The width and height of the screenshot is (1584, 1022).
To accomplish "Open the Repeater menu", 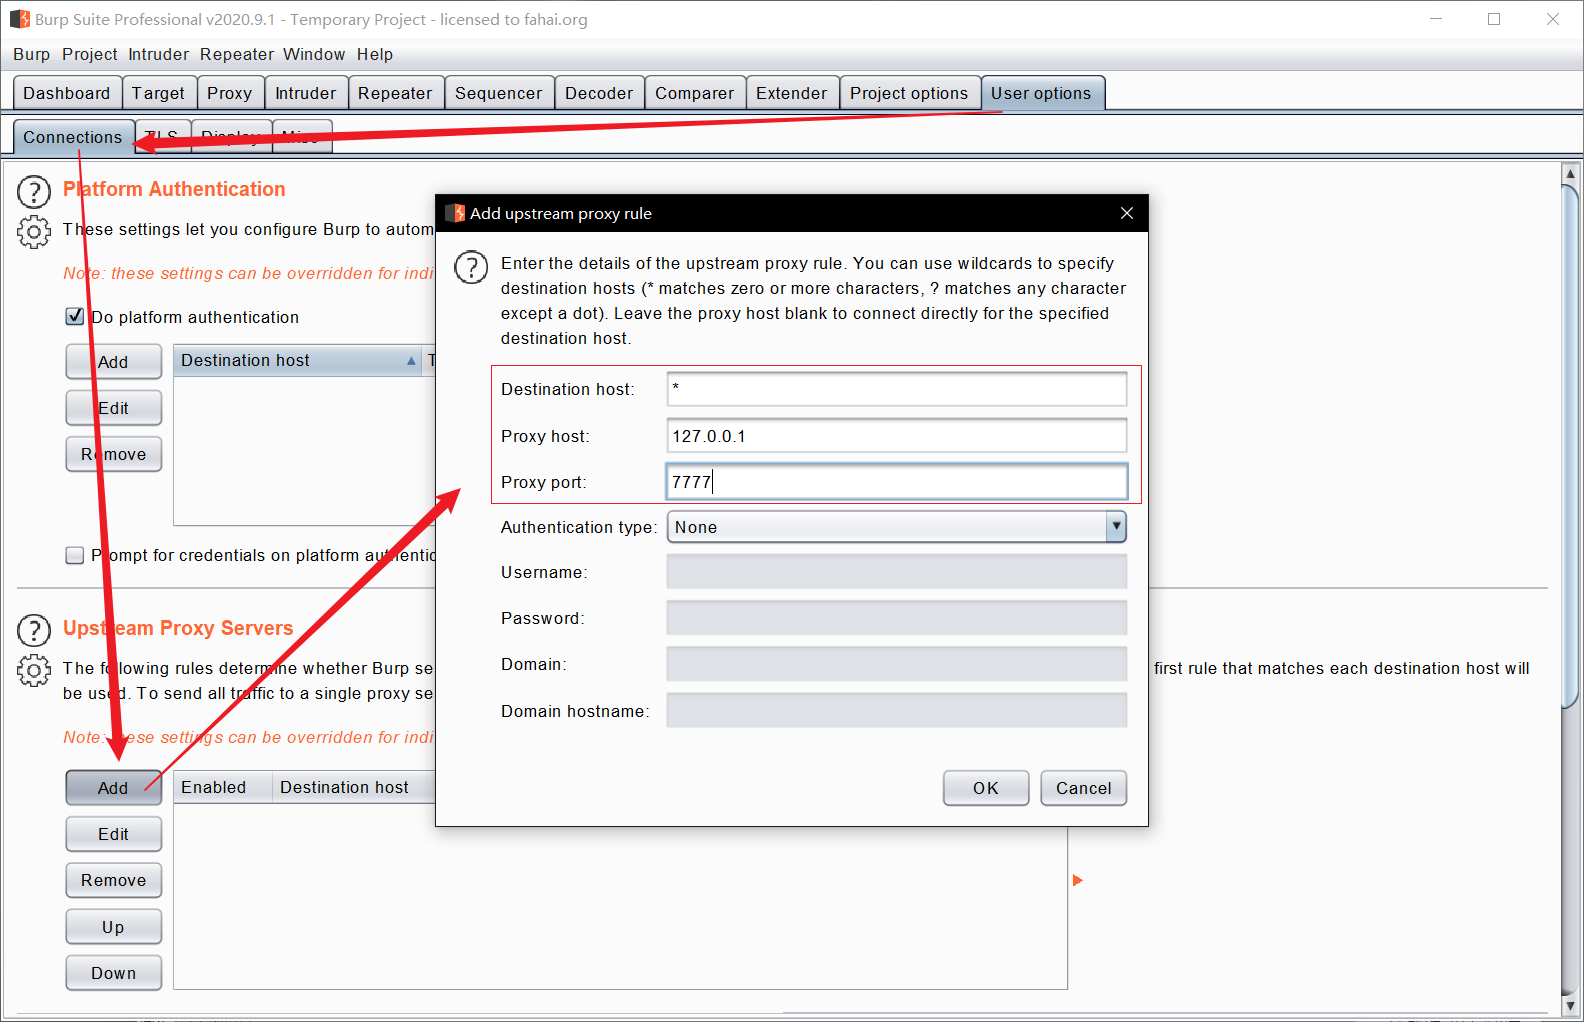I will pos(236,54).
